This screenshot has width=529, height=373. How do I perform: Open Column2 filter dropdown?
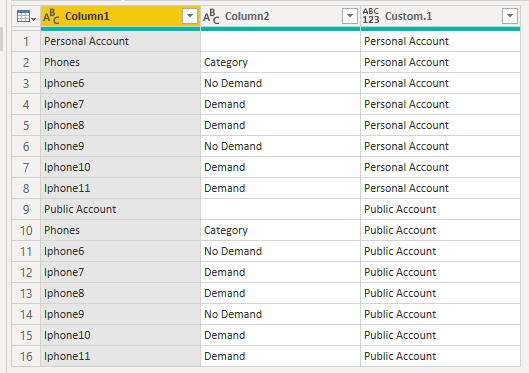pos(350,16)
